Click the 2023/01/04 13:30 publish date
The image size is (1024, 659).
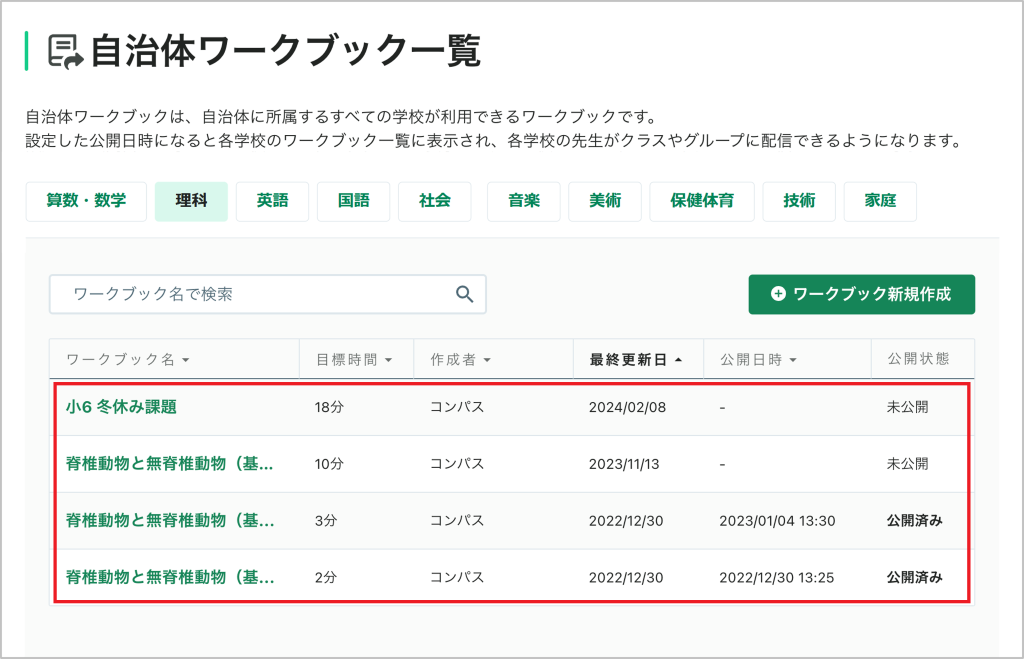point(777,521)
